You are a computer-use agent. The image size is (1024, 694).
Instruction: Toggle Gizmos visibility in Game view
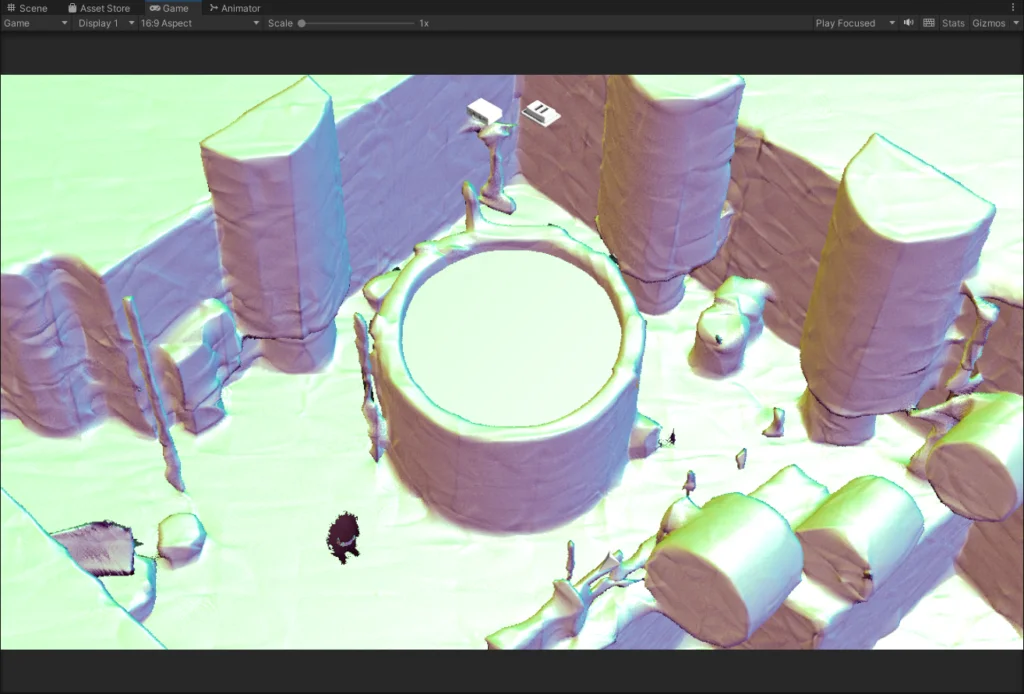988,23
